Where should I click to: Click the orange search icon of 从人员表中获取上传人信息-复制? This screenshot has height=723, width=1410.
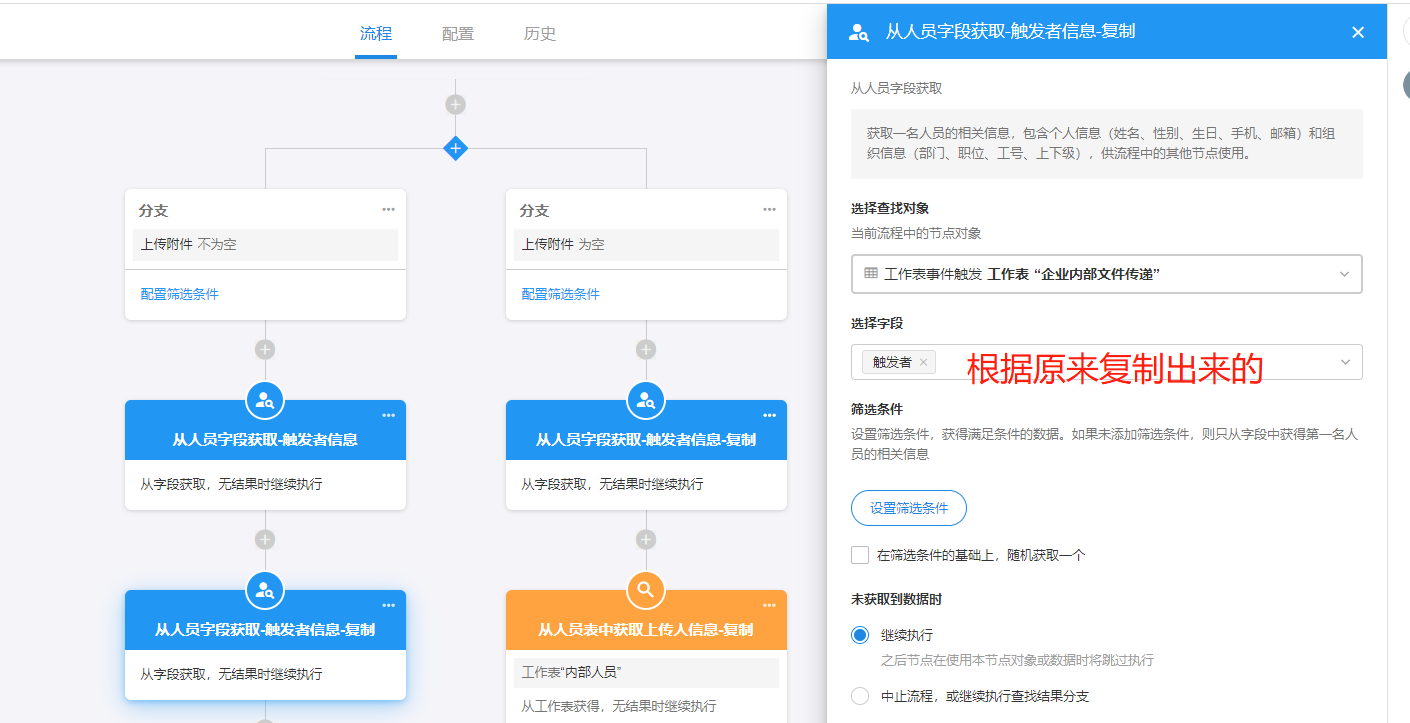pyautogui.click(x=646, y=590)
